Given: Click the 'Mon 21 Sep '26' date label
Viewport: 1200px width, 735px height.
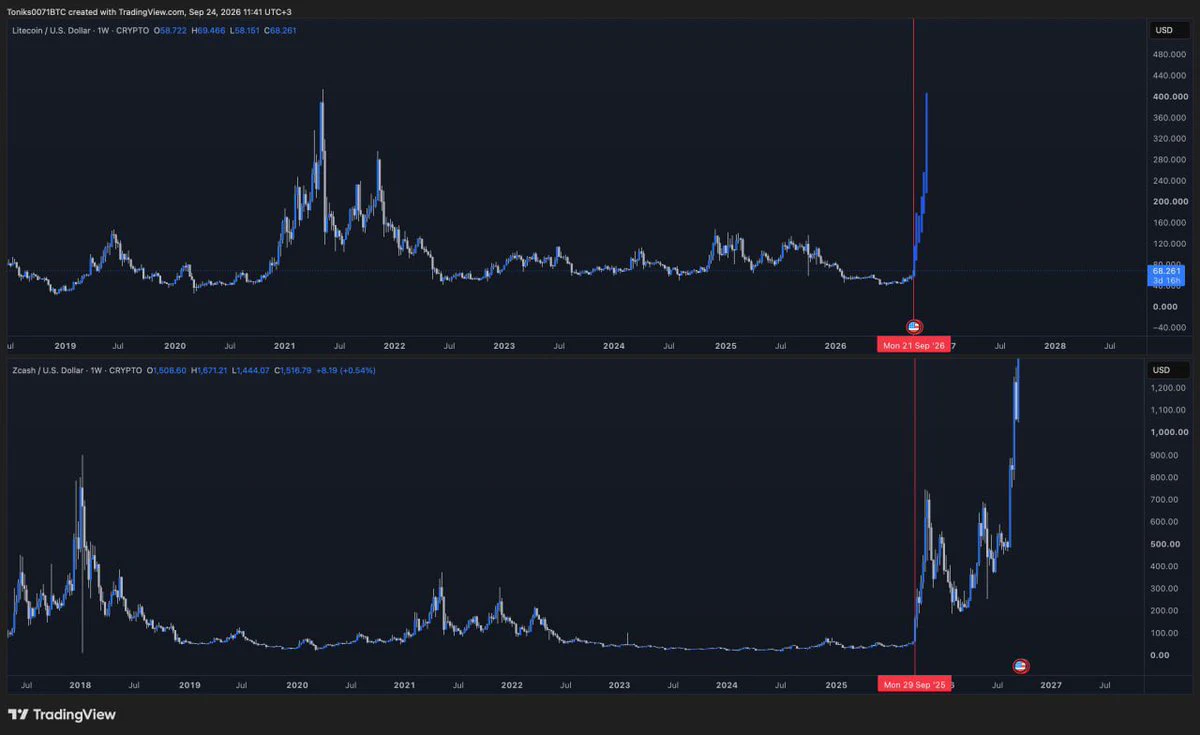Looking at the screenshot, I should [x=914, y=345].
